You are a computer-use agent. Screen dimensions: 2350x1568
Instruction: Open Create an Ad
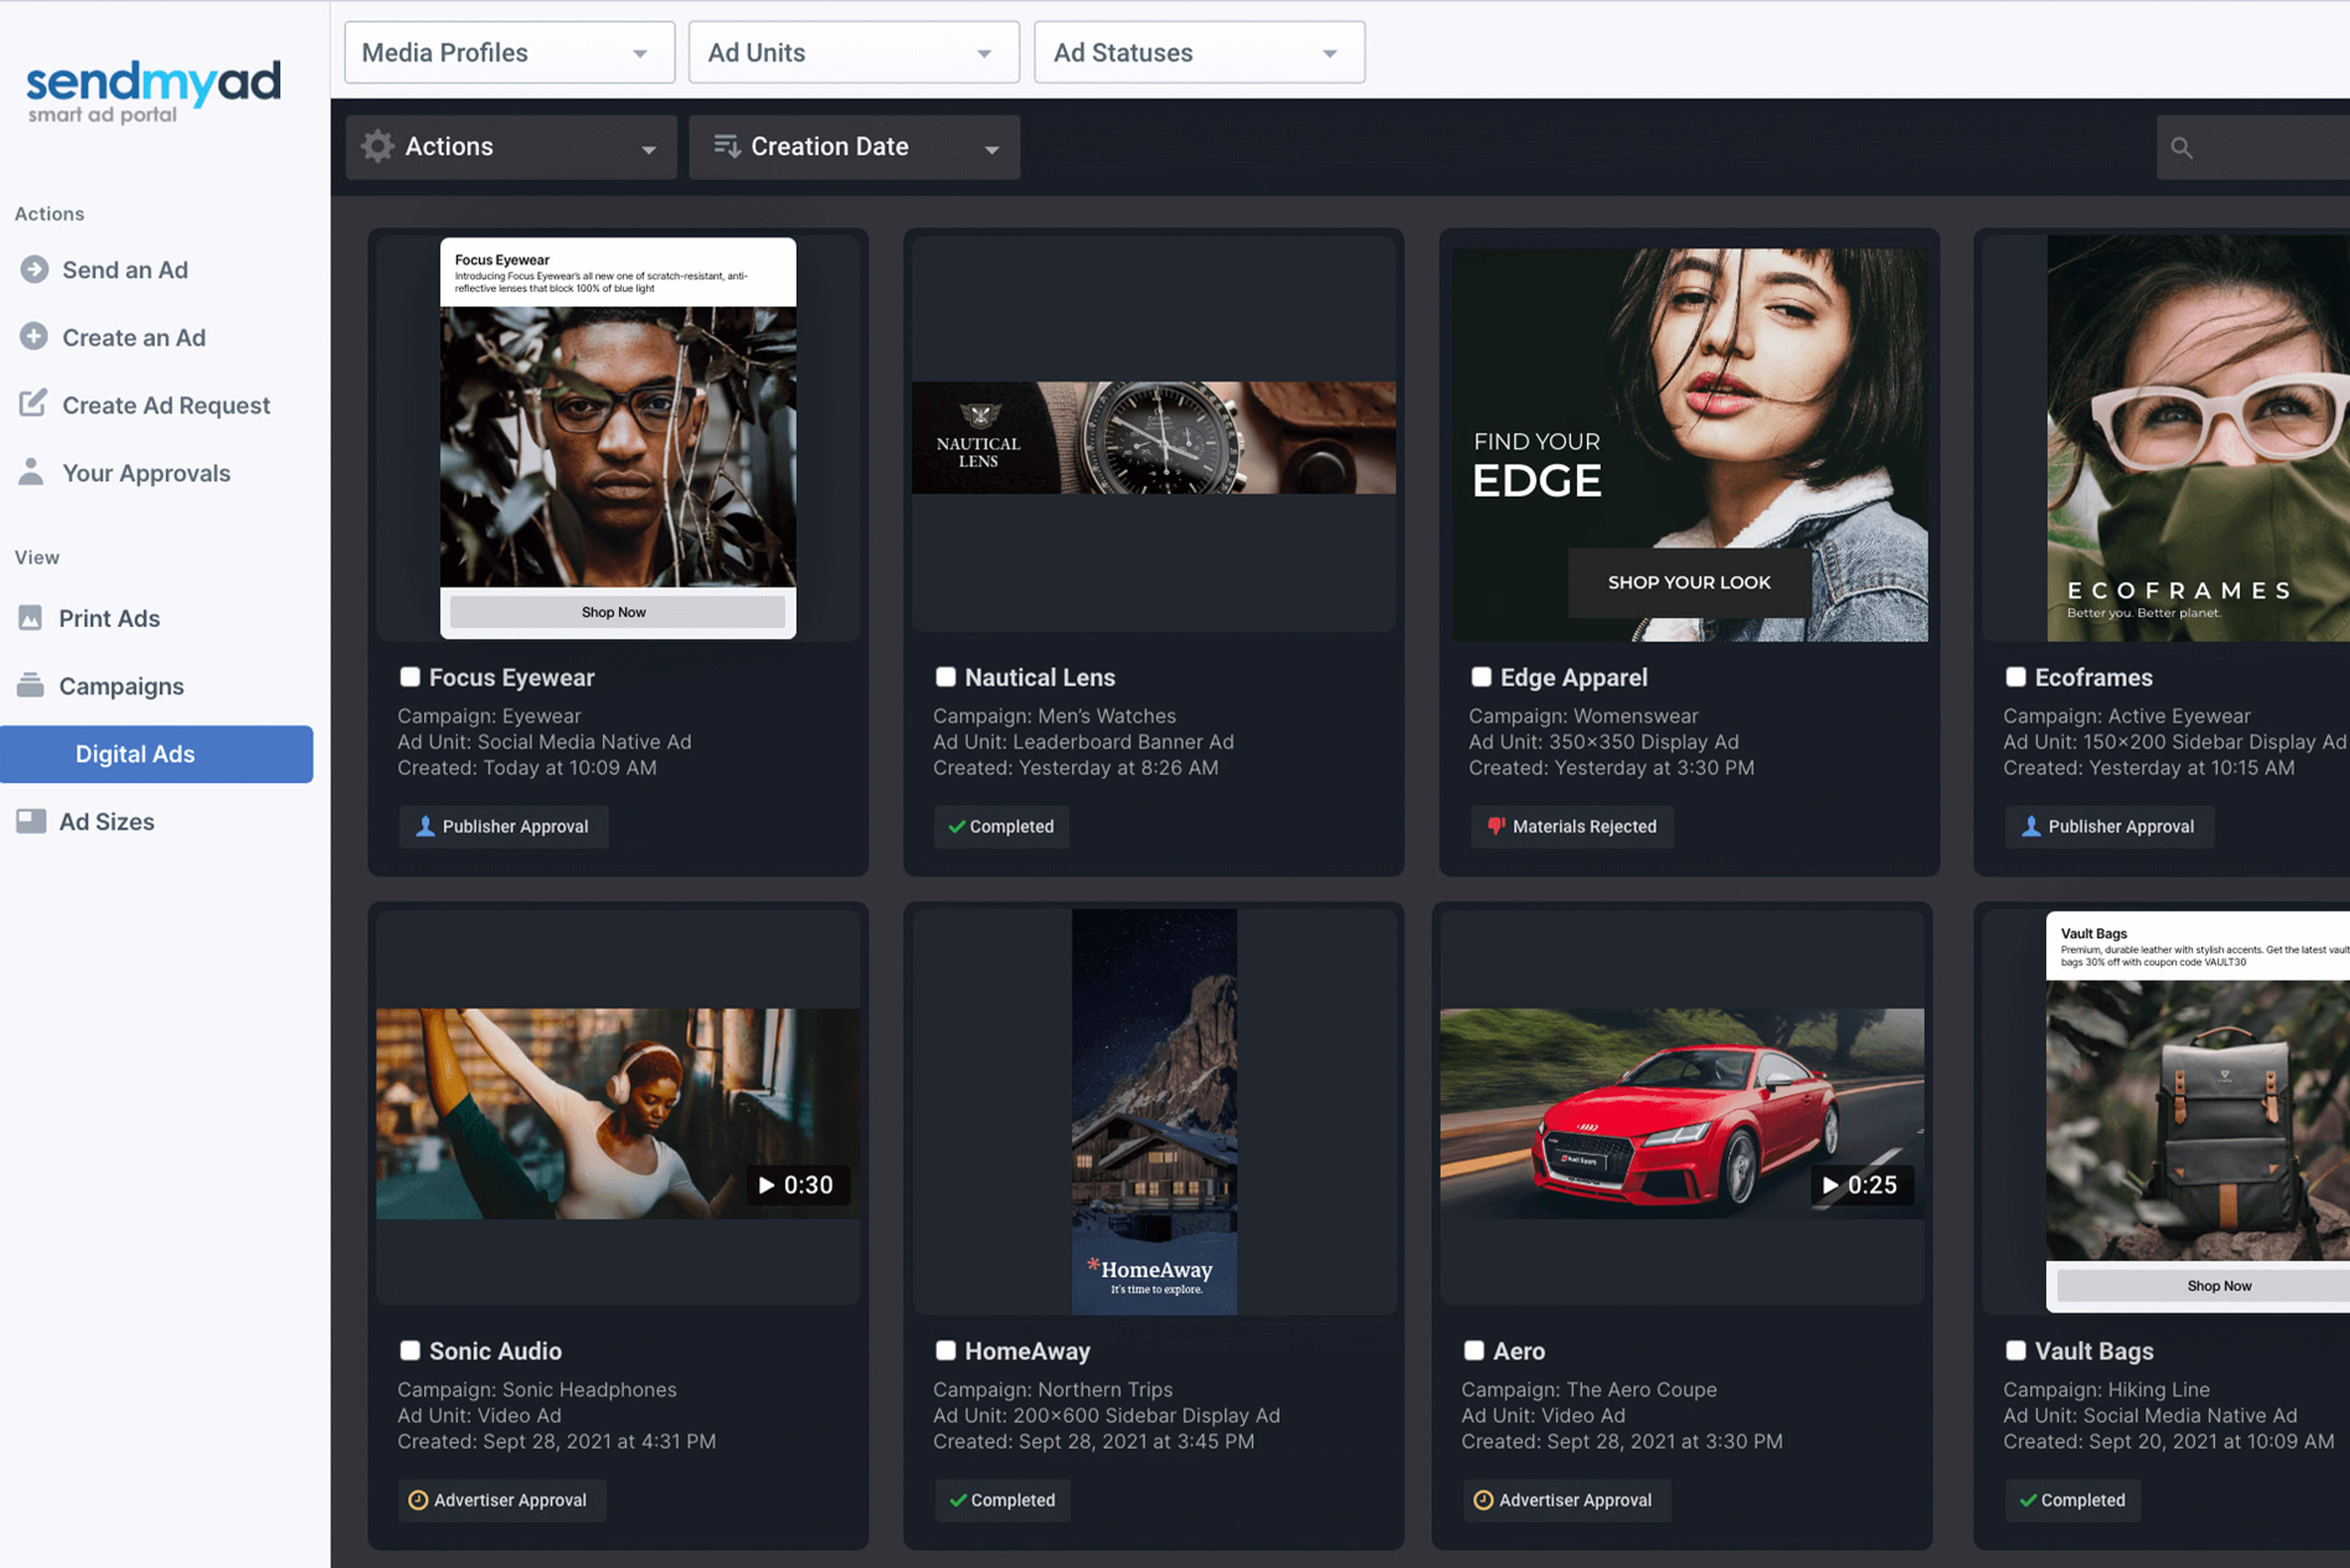coord(134,337)
